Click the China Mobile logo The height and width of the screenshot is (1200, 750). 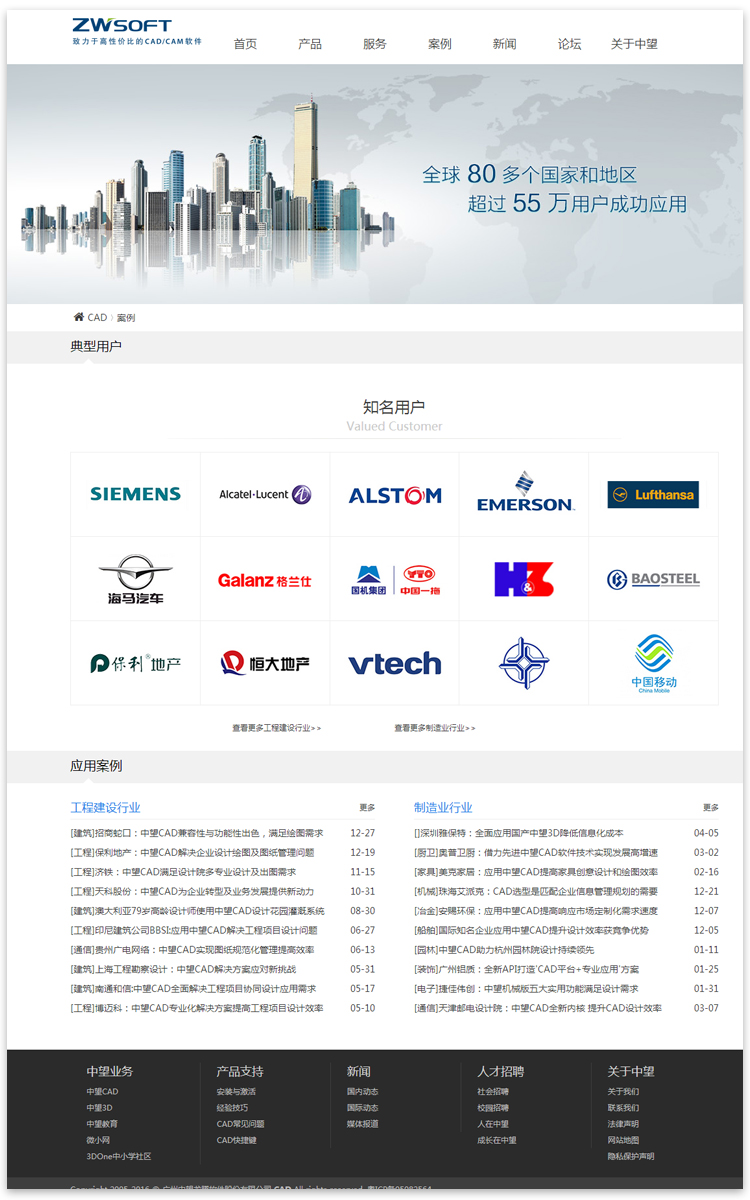point(653,663)
